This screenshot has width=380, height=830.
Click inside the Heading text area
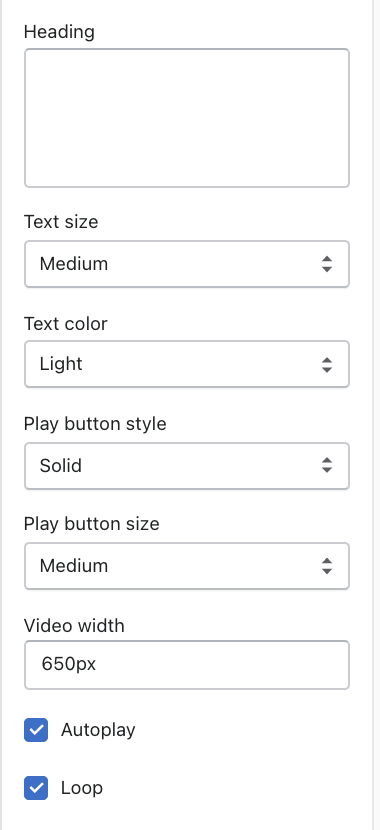tap(187, 118)
